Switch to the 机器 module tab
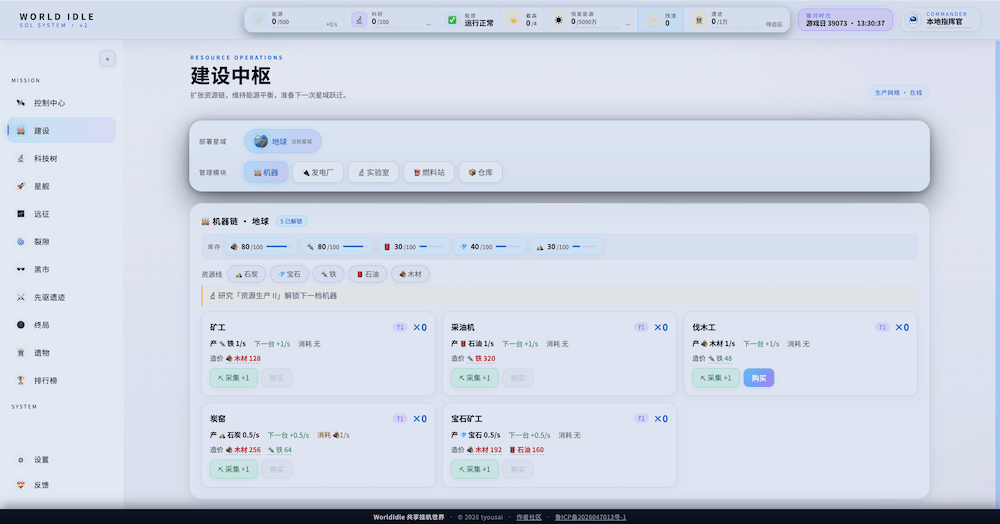Image resolution: width=1000 pixels, height=524 pixels. (266, 172)
